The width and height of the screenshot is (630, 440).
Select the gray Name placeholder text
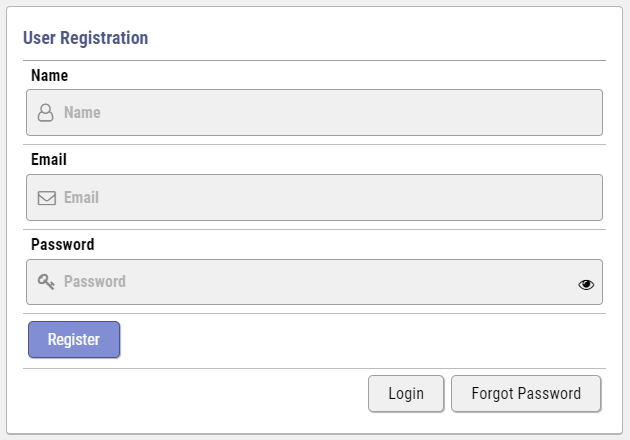click(x=82, y=113)
